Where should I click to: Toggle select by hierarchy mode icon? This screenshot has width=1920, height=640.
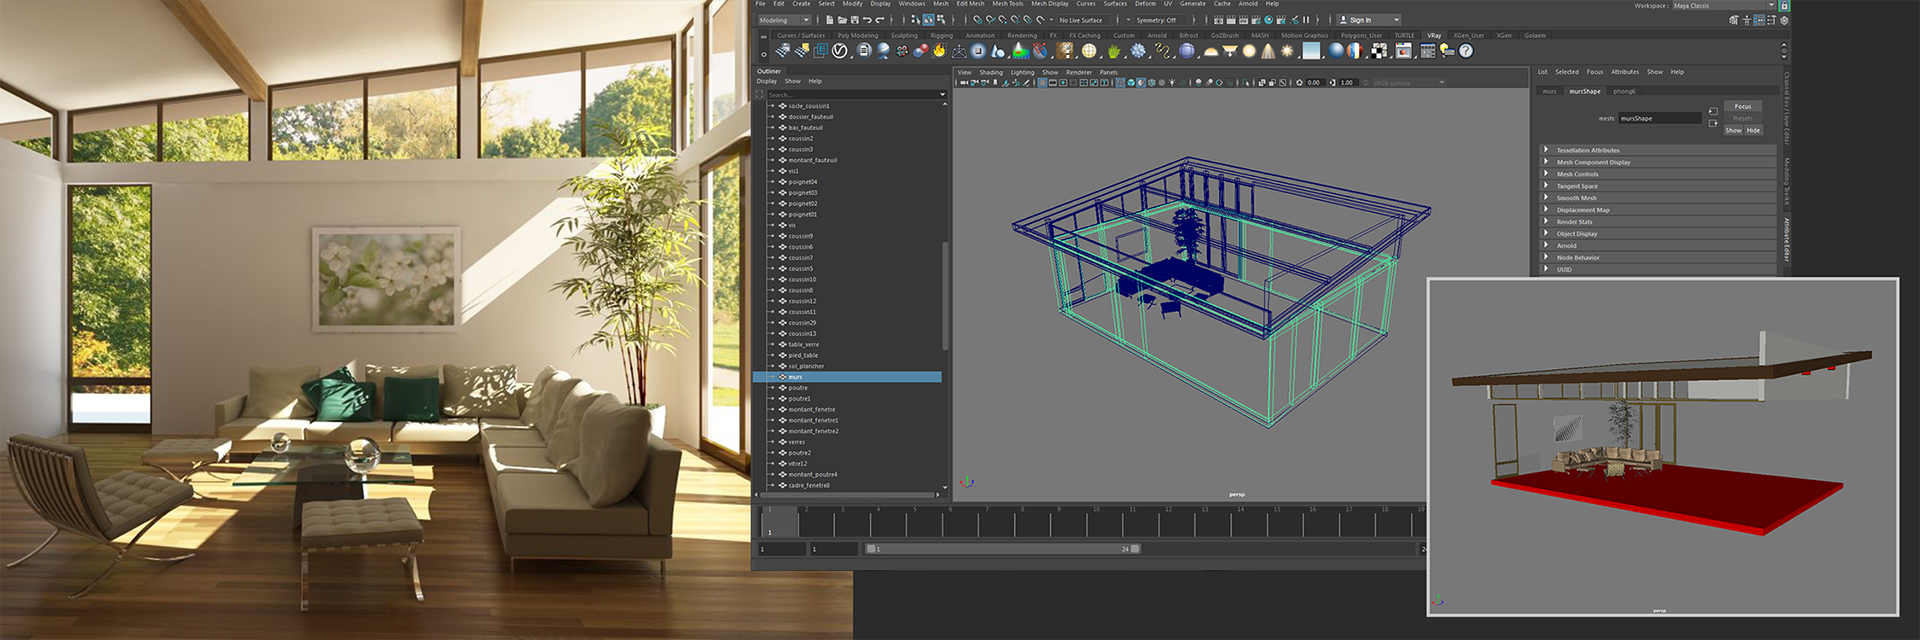click(915, 20)
